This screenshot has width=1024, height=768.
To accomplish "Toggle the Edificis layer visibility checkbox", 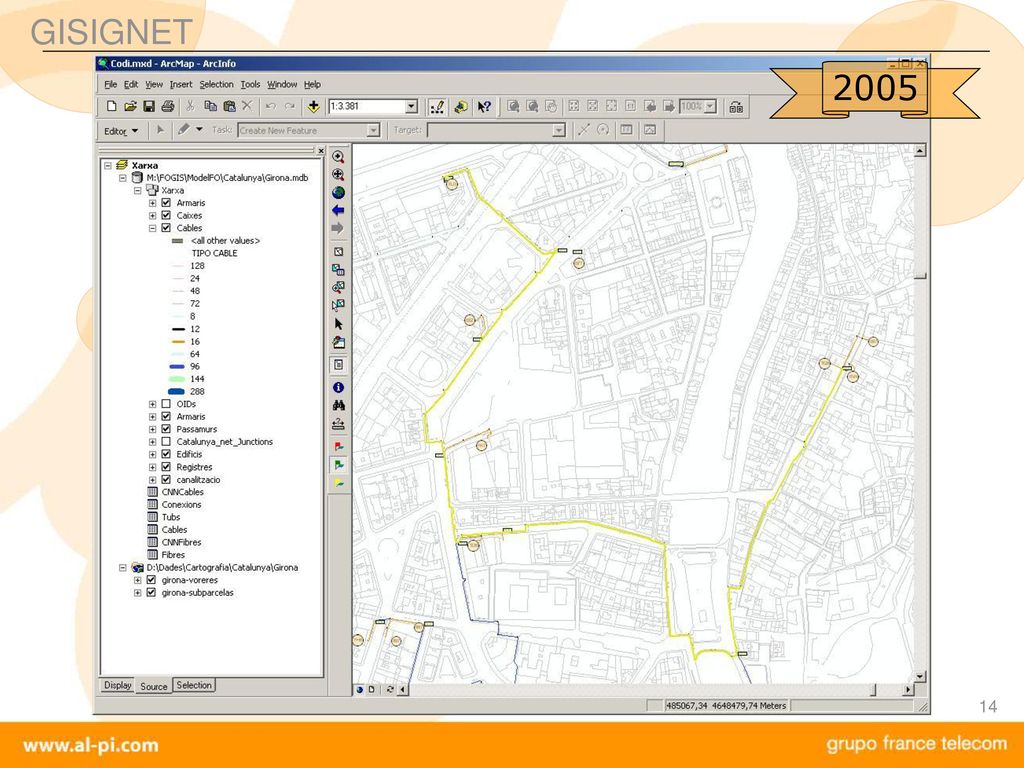I will click(x=166, y=455).
